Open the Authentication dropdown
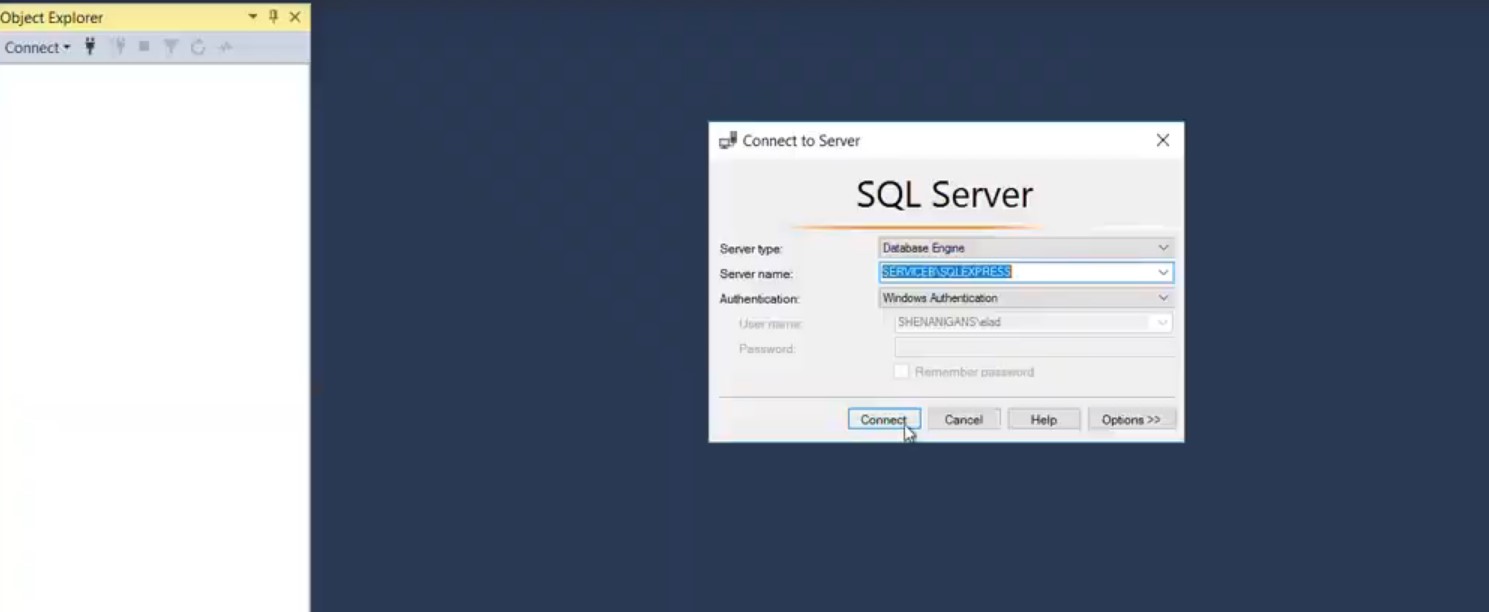1489x612 pixels. (1026, 298)
